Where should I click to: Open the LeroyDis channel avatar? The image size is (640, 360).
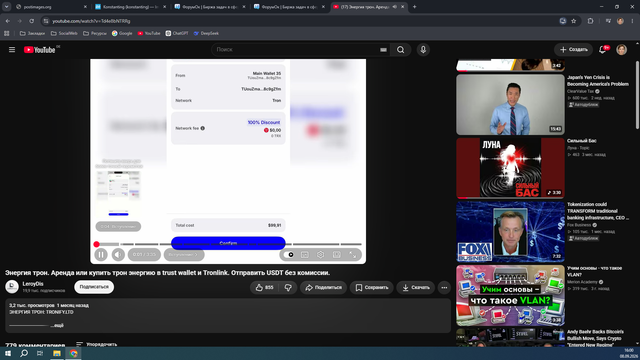tap(12, 287)
